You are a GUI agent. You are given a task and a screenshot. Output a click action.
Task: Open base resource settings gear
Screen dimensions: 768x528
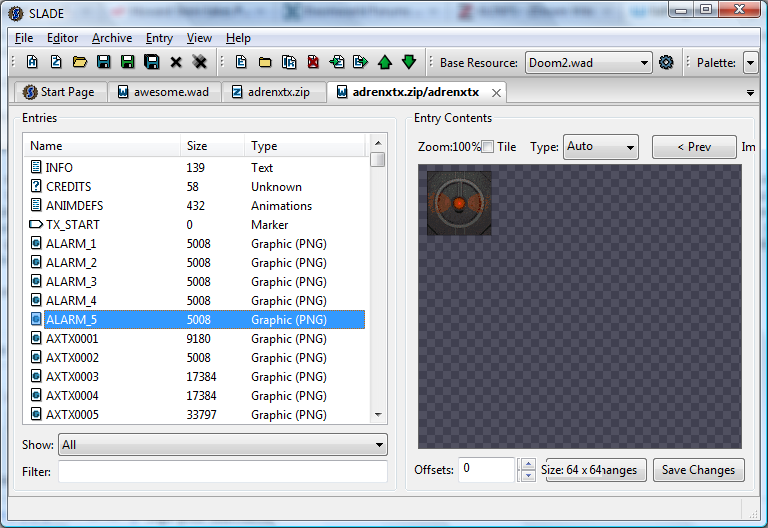(666, 63)
